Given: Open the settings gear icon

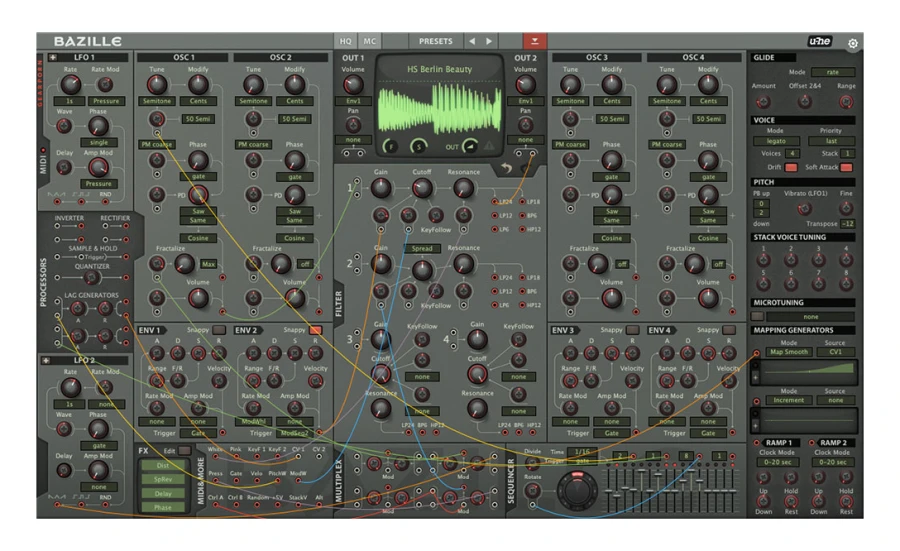Looking at the screenshot, I should (852, 43).
